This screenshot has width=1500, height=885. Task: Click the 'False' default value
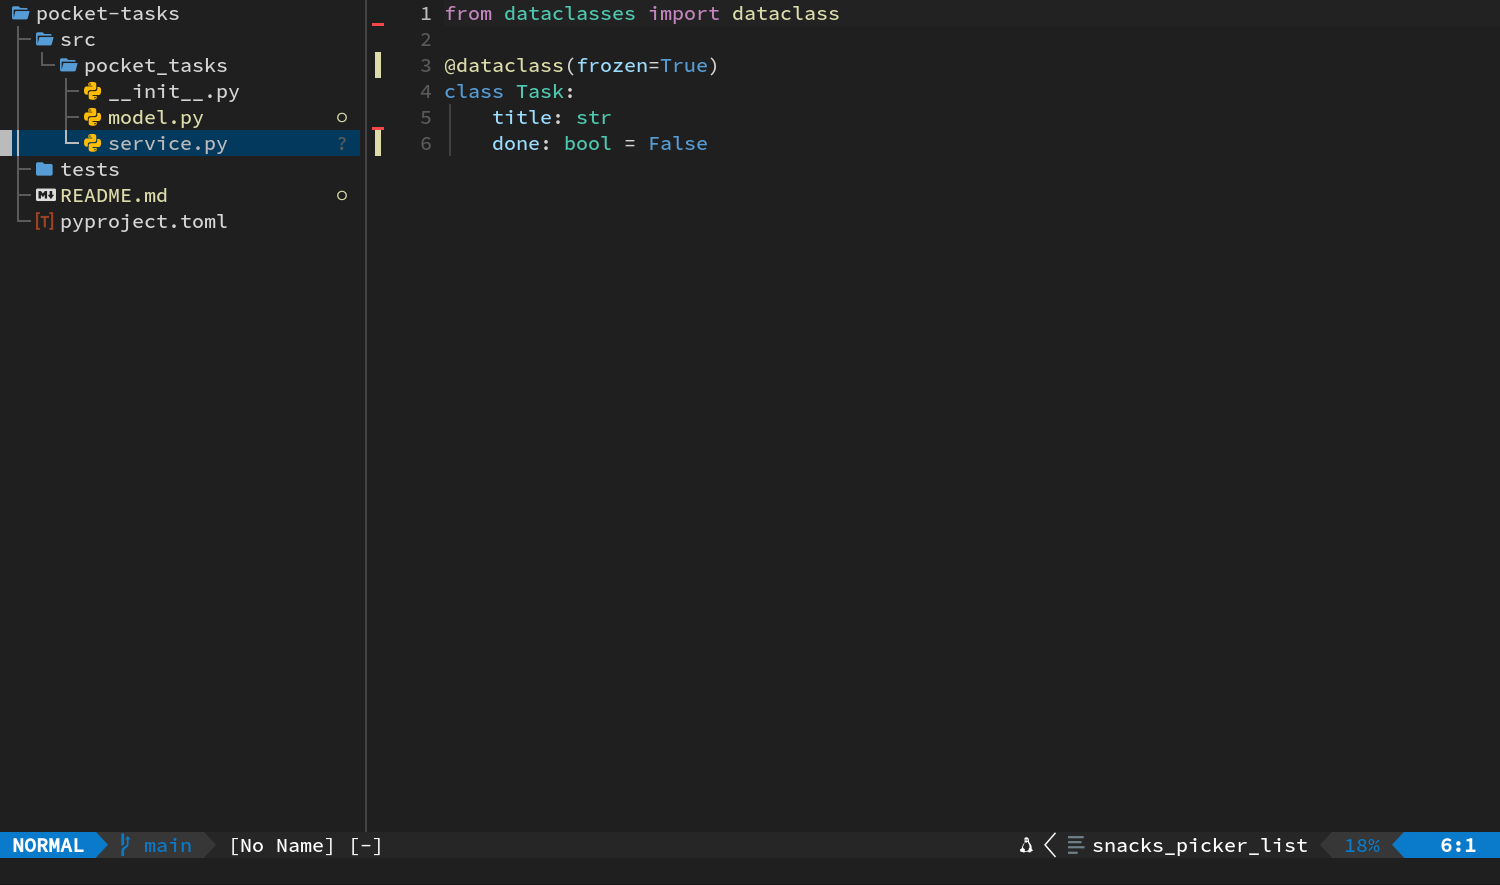coord(678,144)
